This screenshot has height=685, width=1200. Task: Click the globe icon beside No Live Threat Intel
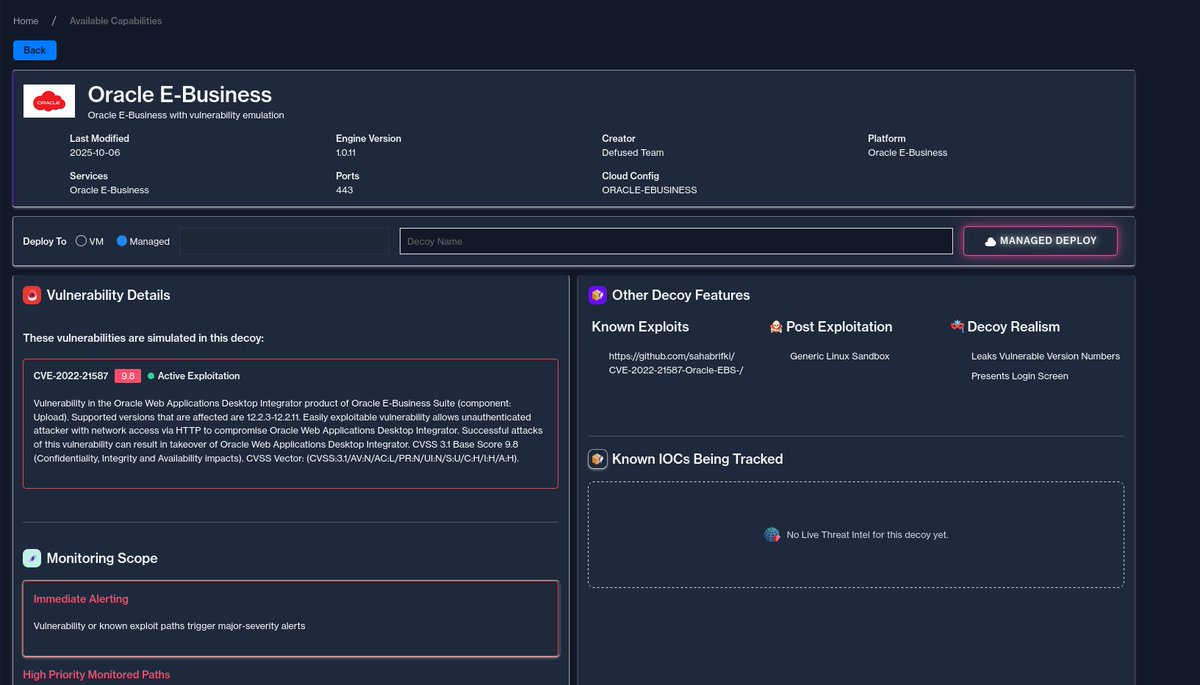(772, 535)
